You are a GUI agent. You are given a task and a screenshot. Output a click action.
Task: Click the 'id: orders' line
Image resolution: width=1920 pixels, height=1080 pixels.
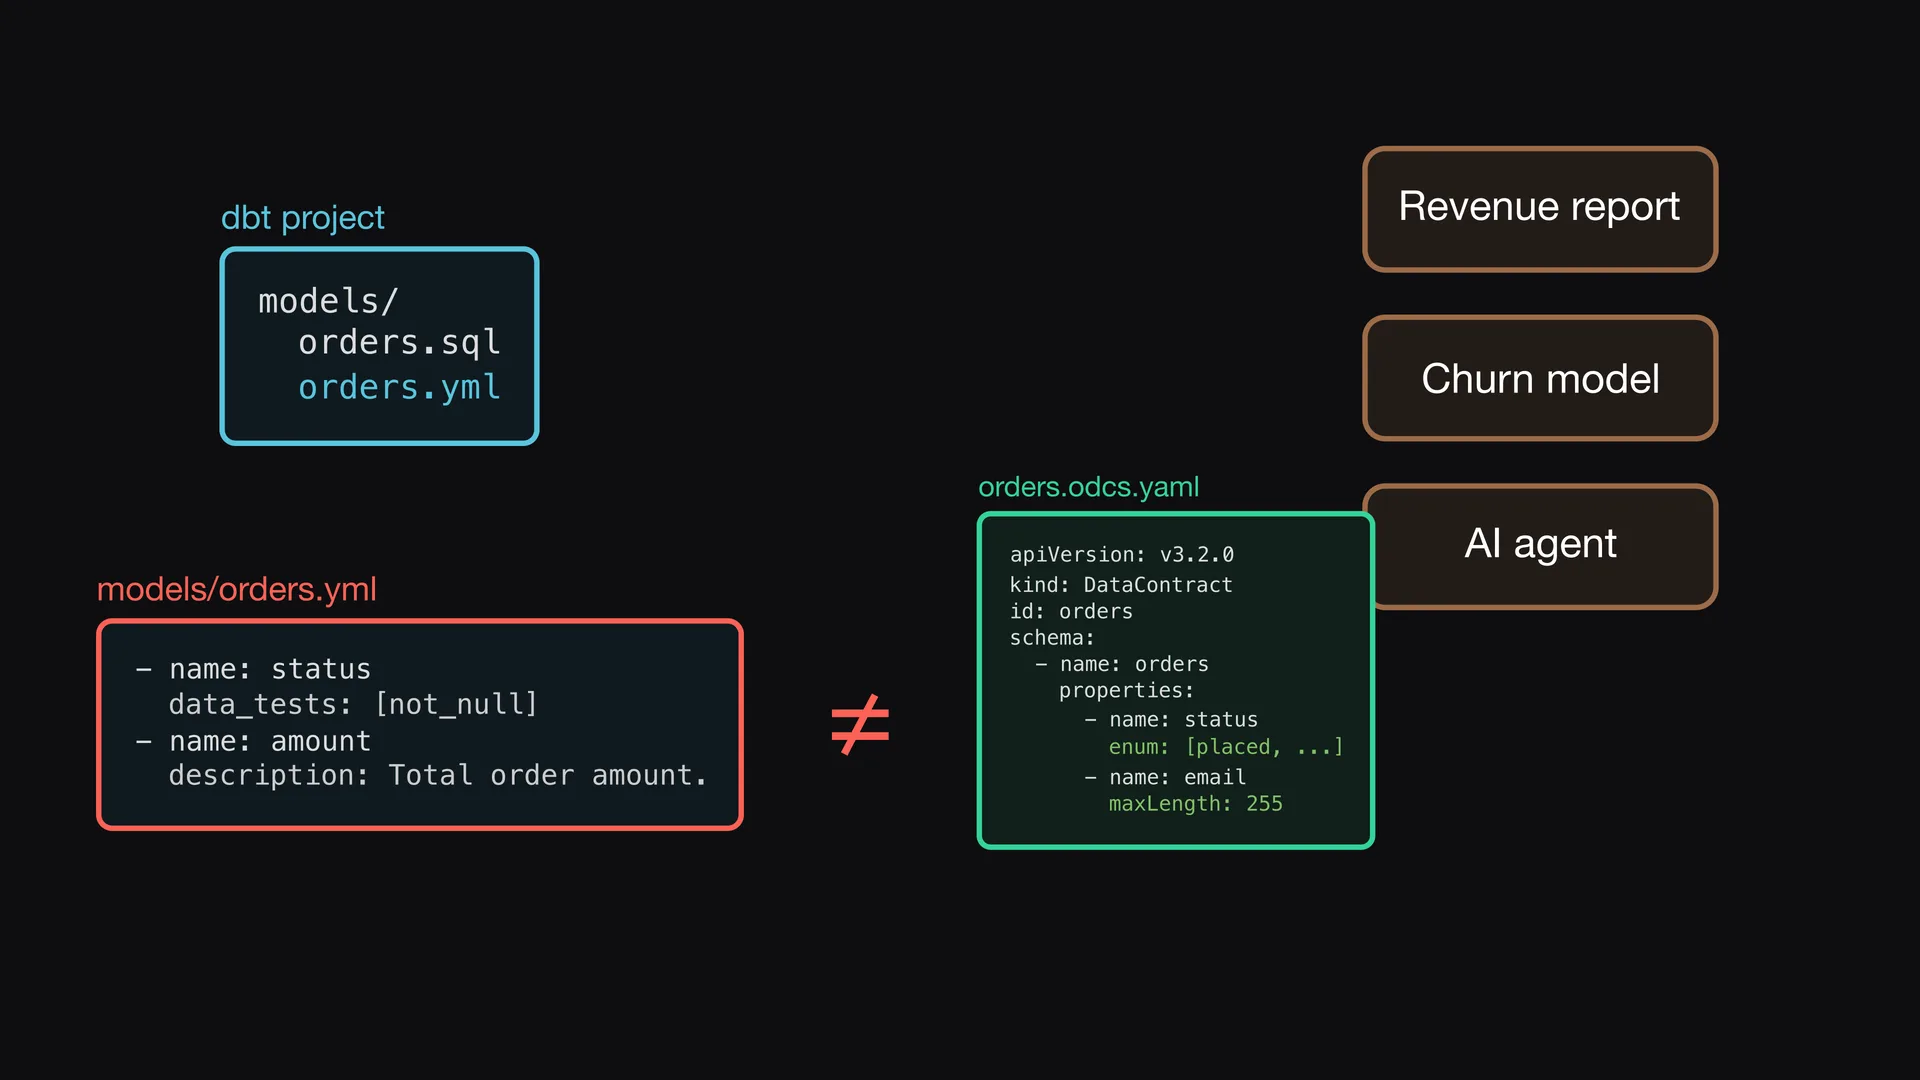point(1071,611)
